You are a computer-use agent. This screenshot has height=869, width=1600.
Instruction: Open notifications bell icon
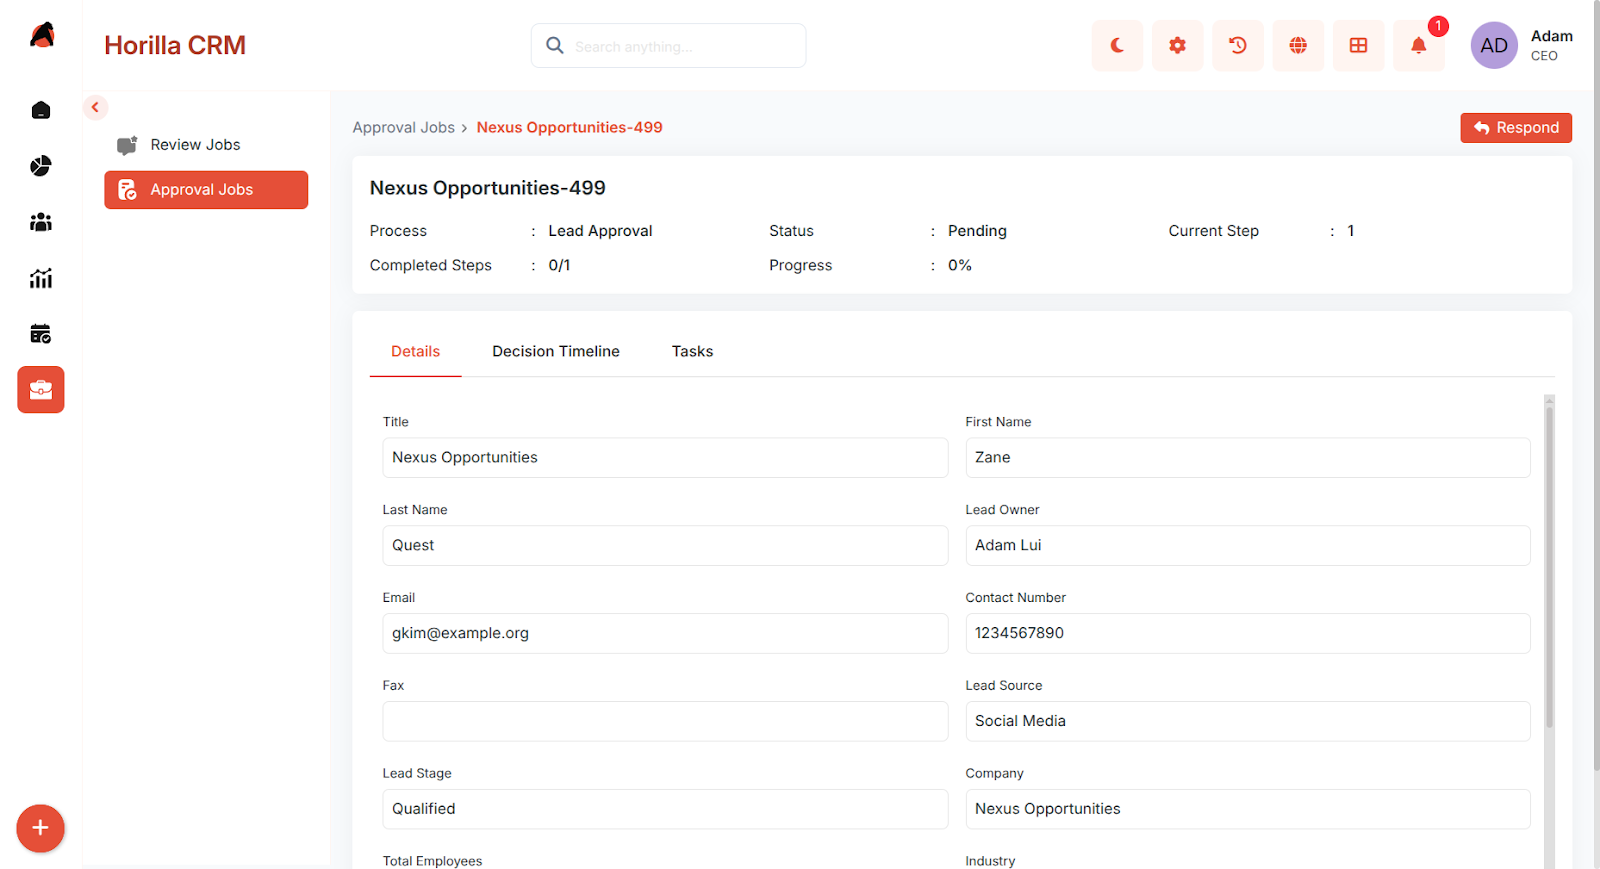1419,45
